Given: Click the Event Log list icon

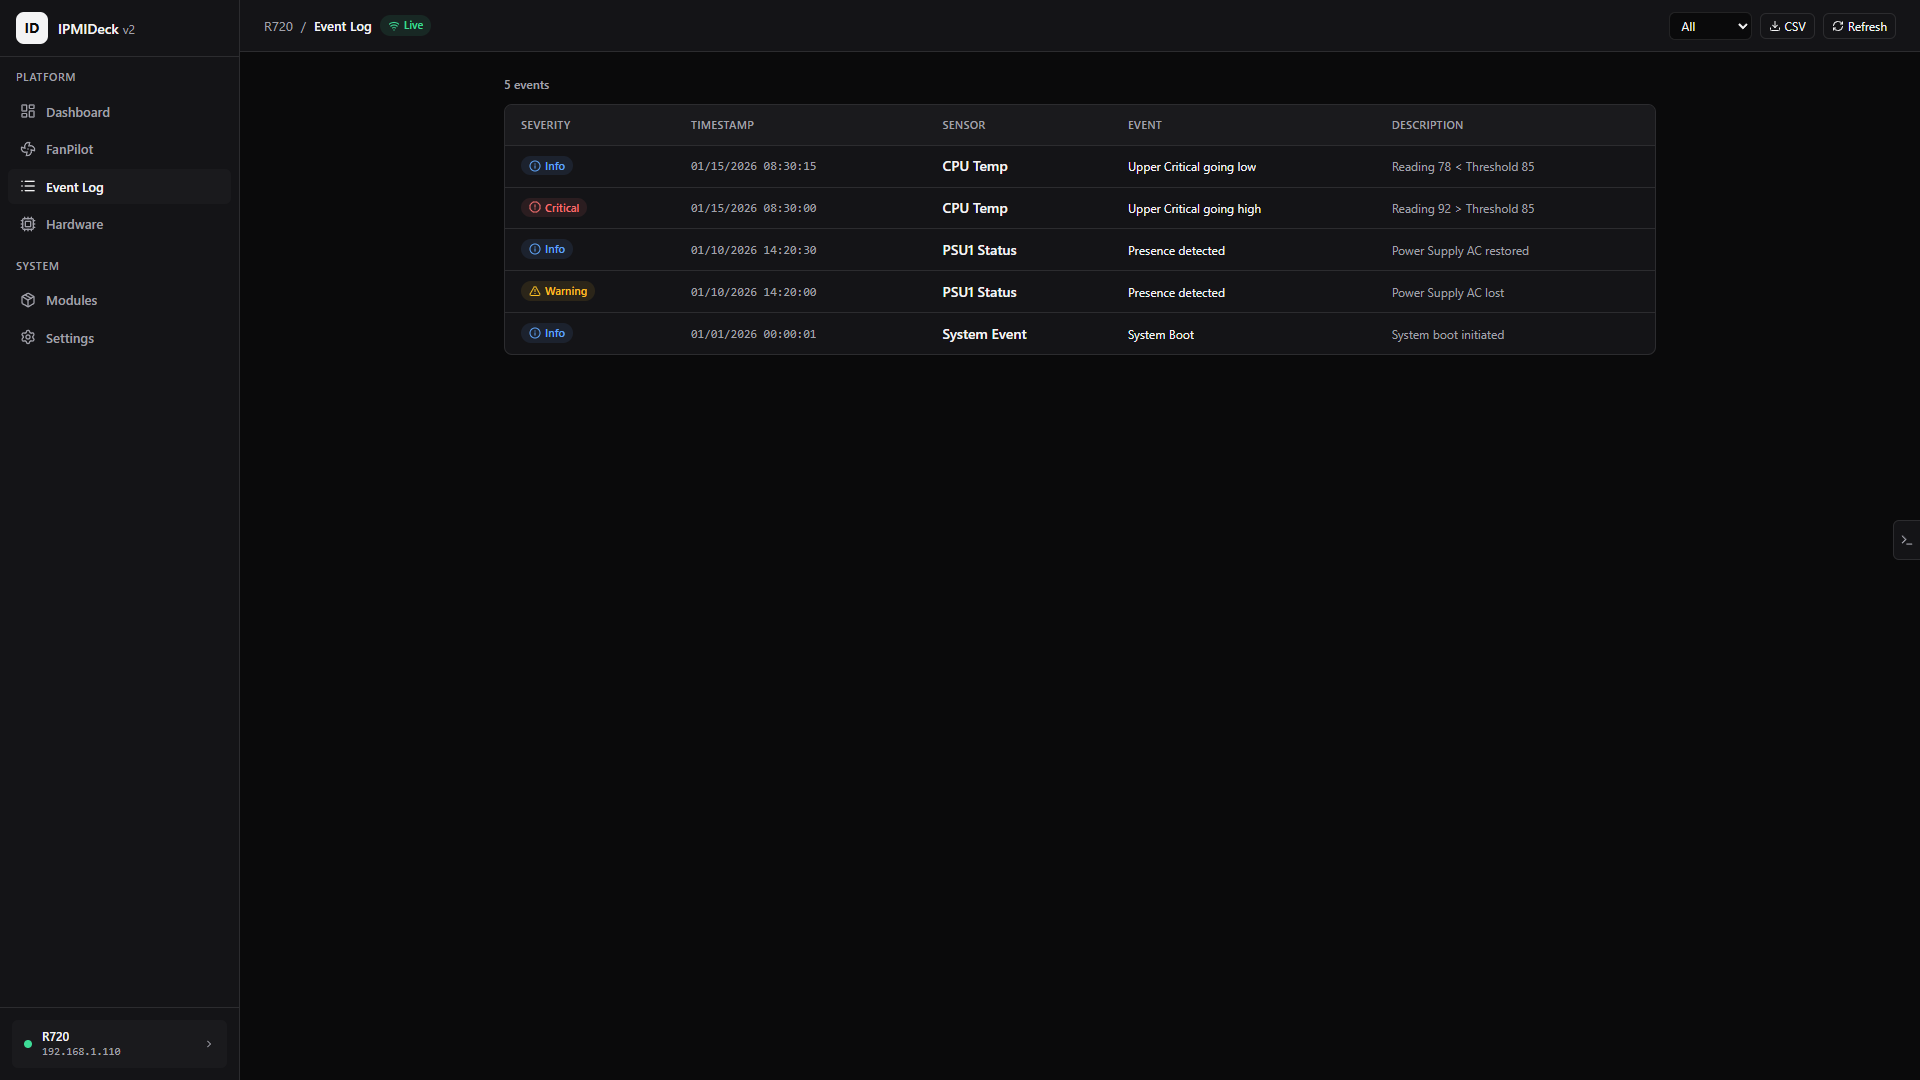Looking at the screenshot, I should [x=28, y=186].
